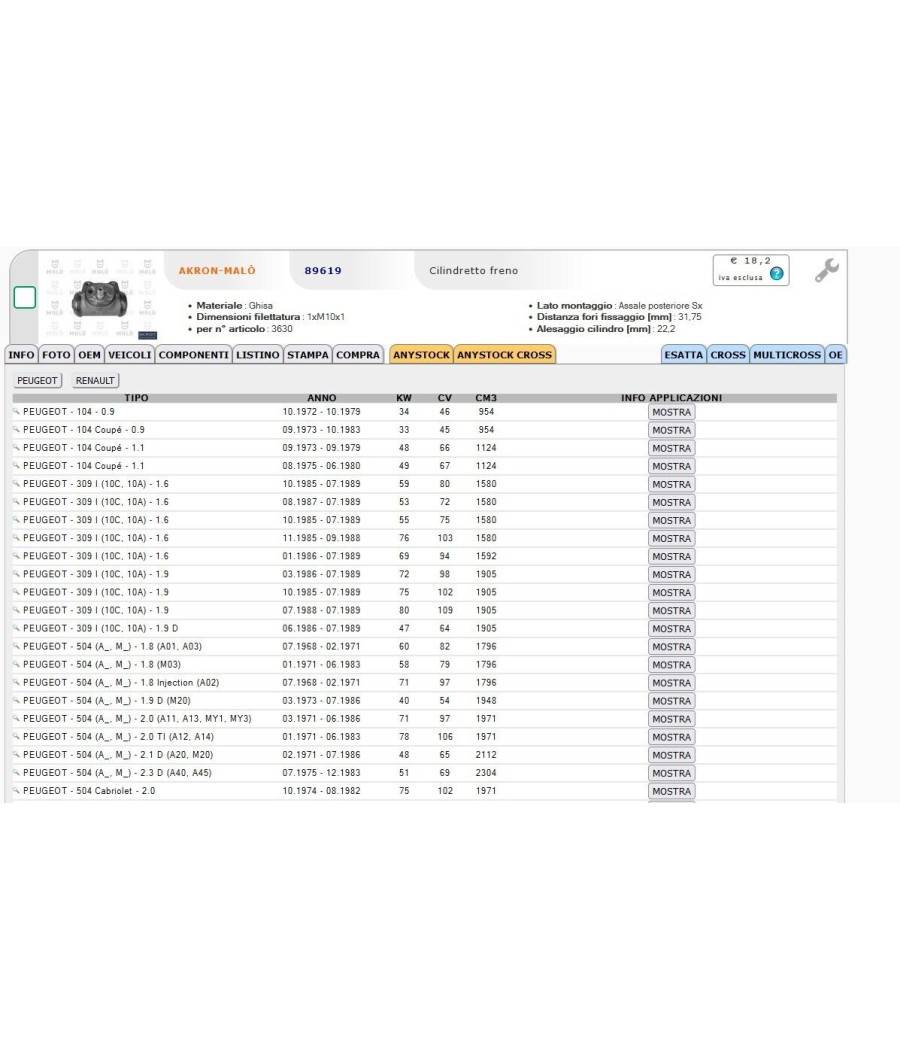This screenshot has width=900, height=1050.
Task: Click the INFO APPLICAZIONI column header
Action: pyautogui.click(x=672, y=398)
